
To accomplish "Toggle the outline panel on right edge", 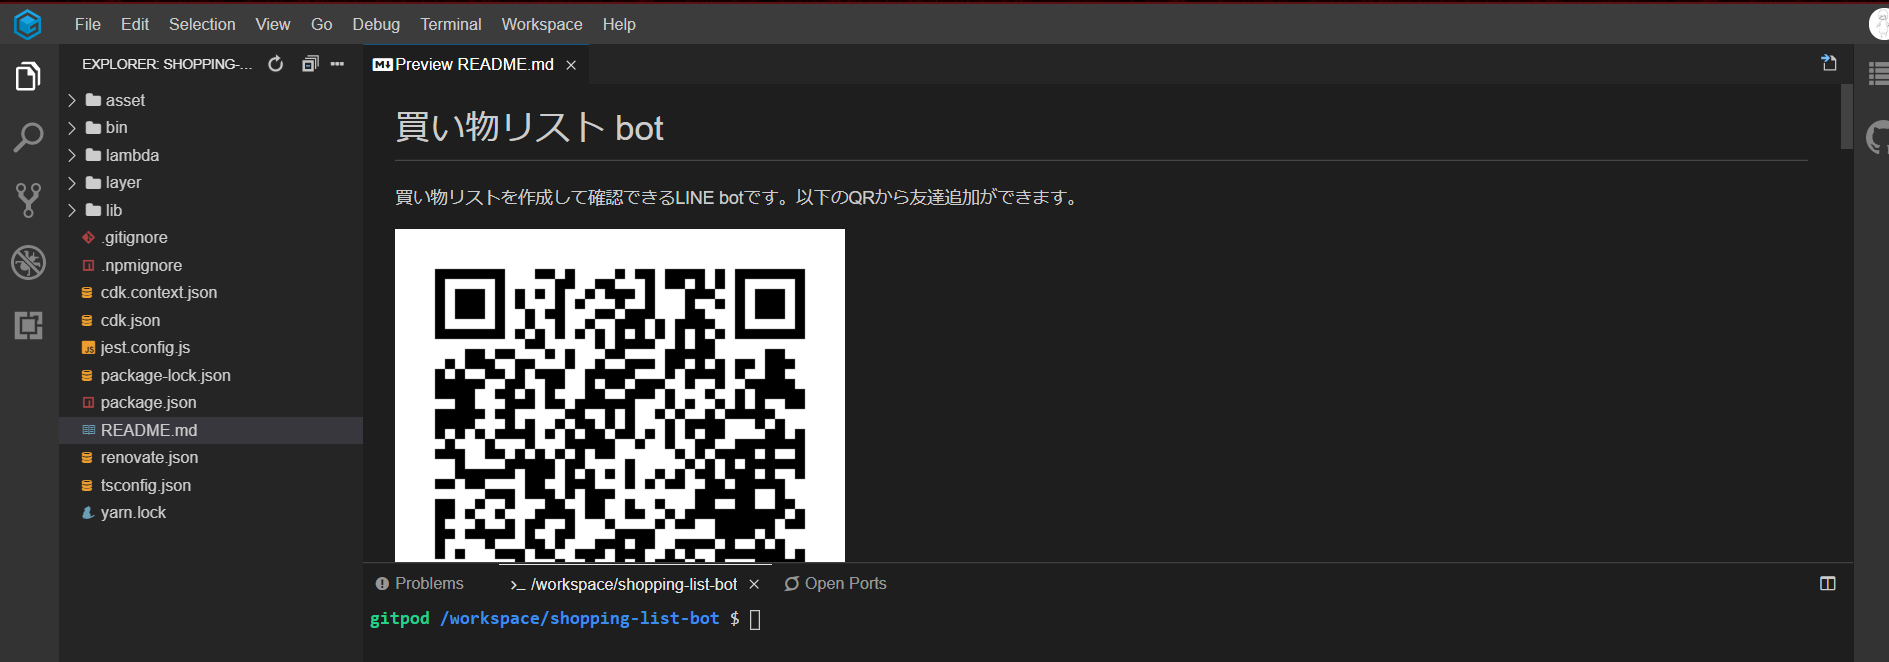I will coord(1879,73).
